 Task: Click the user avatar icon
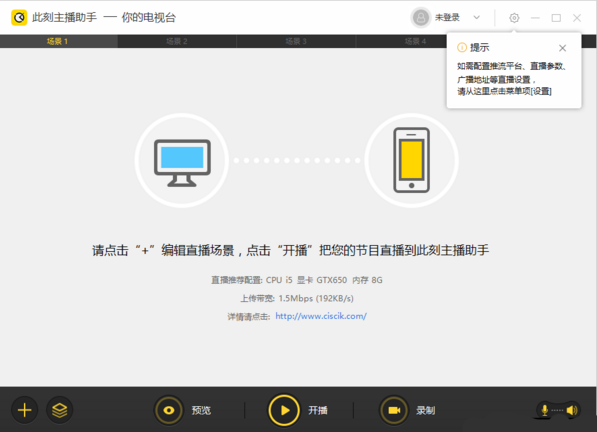pos(421,18)
